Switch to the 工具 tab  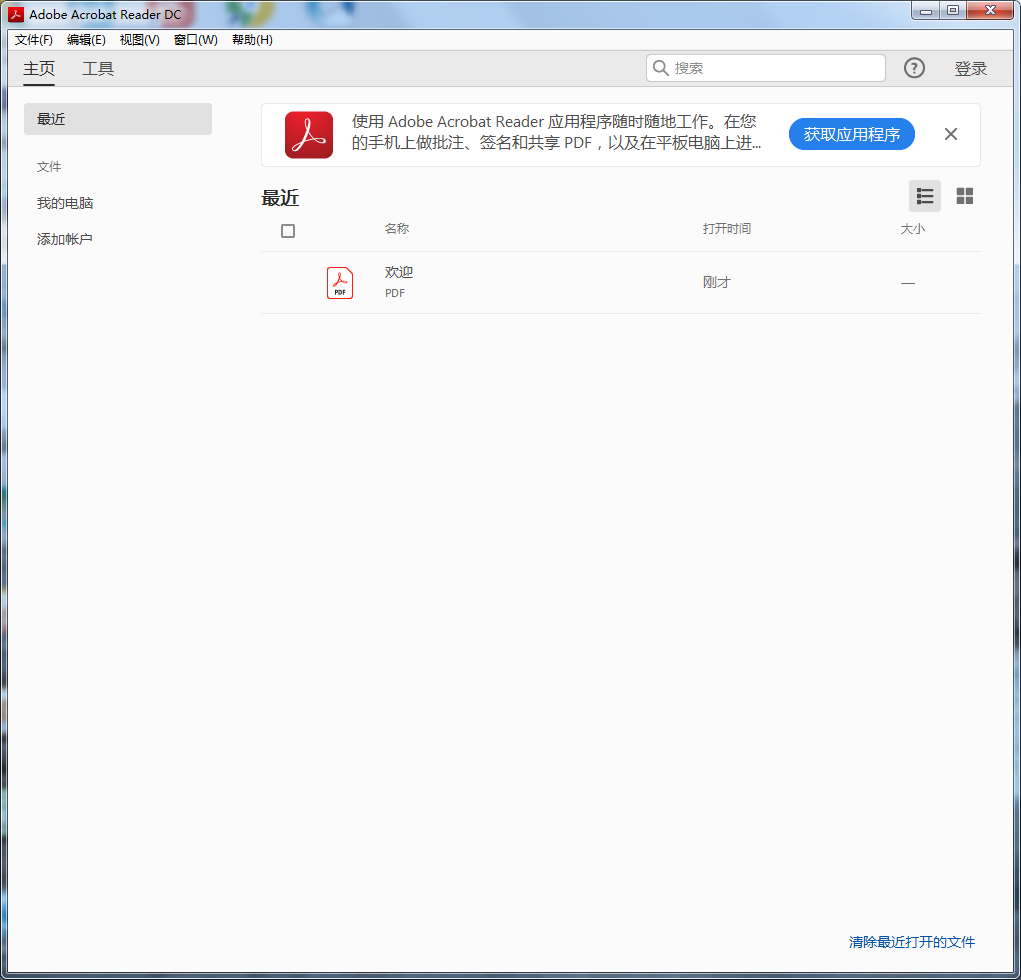(x=98, y=69)
